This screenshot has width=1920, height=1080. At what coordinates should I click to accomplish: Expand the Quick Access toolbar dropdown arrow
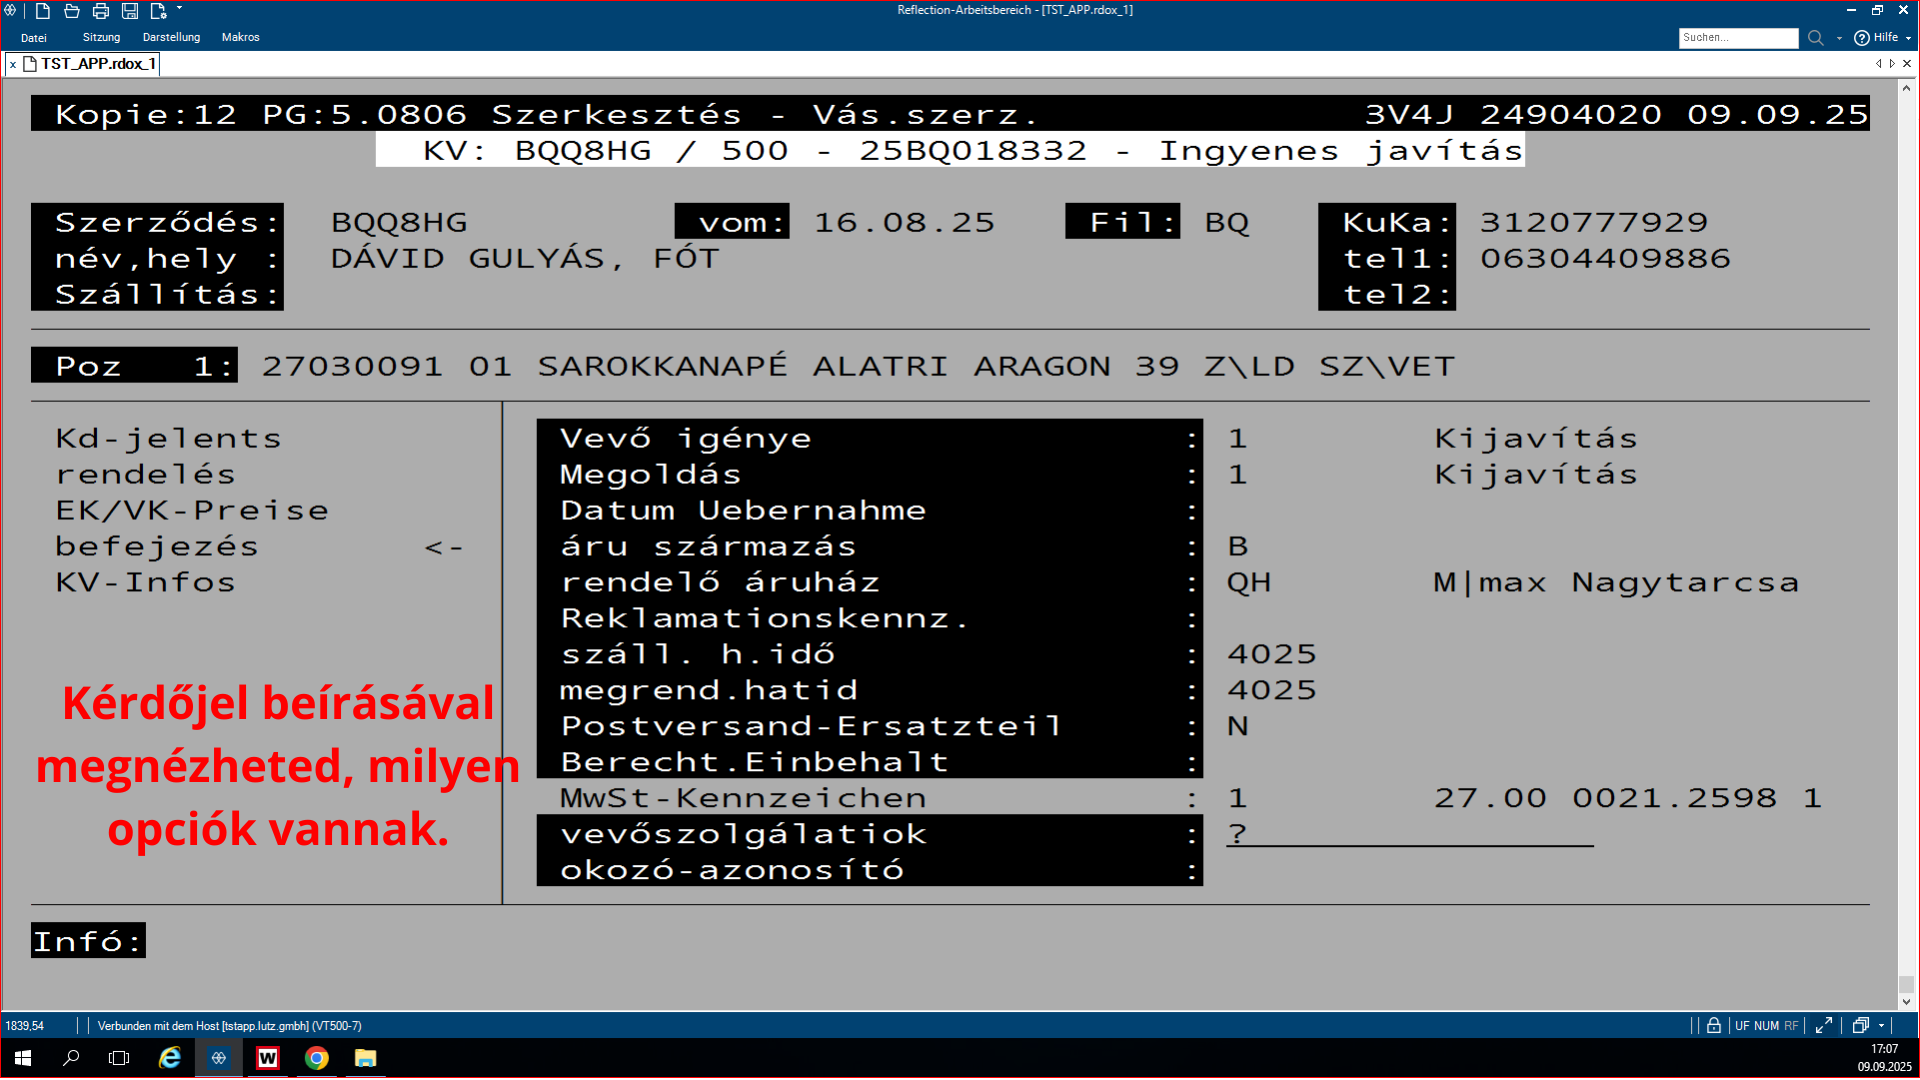click(x=180, y=9)
